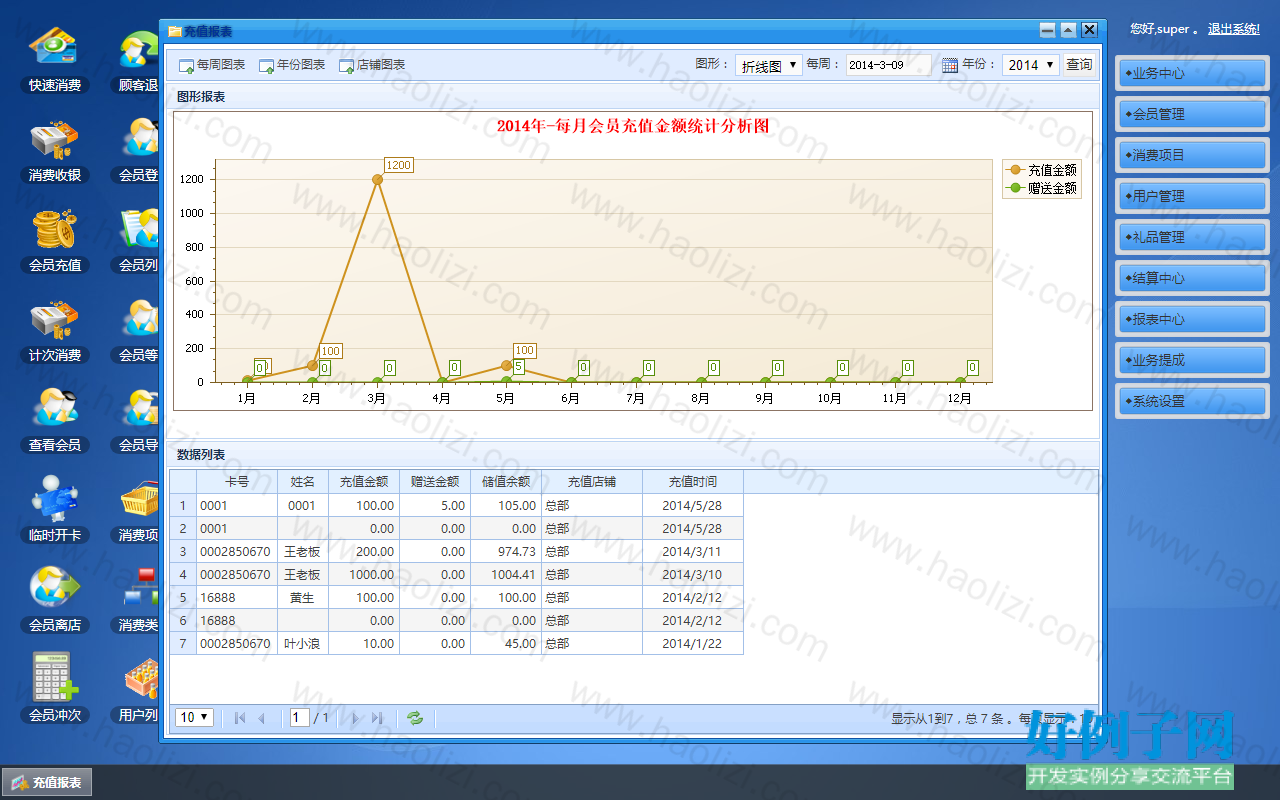Open the 图形 chart type dropdown
Image resolution: width=1280 pixels, height=800 pixels.
pos(769,65)
